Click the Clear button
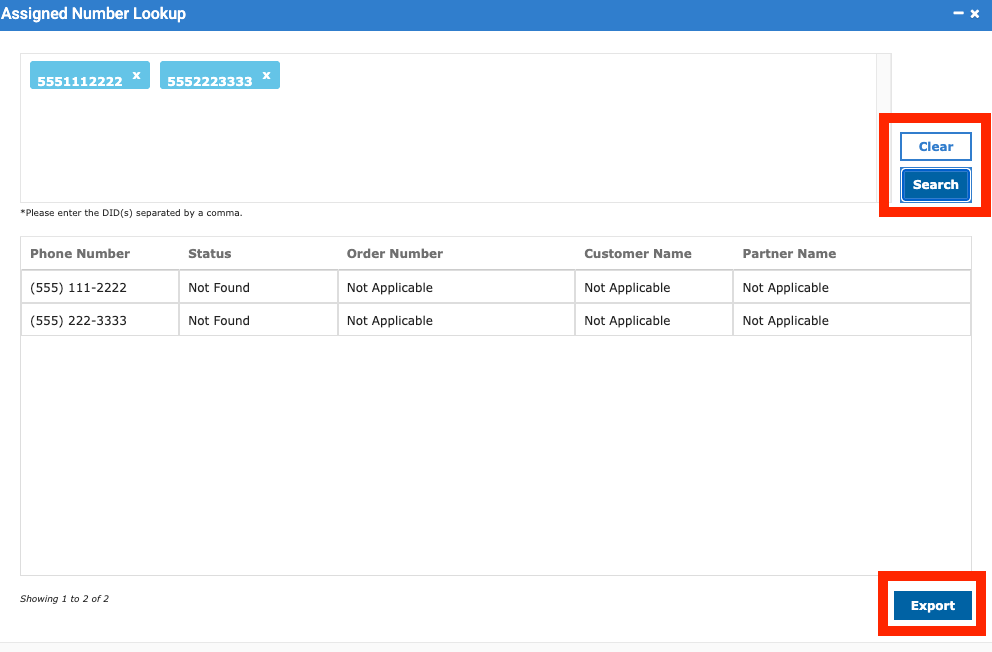 (936, 147)
